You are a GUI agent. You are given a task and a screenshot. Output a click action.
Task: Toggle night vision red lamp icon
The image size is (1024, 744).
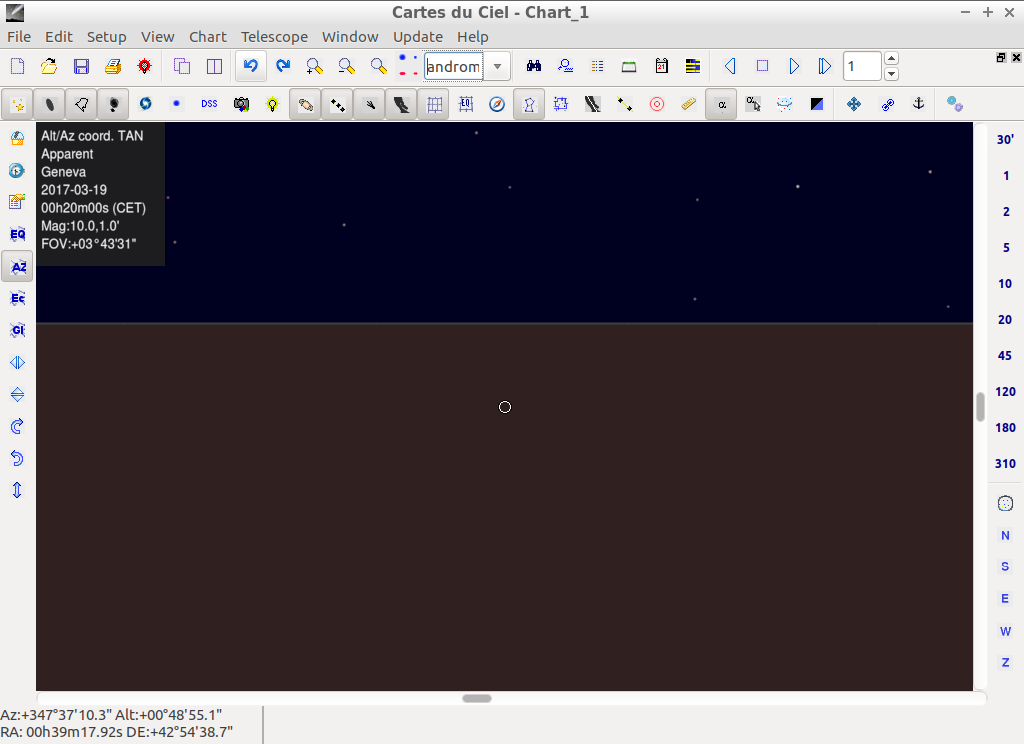click(x=144, y=66)
